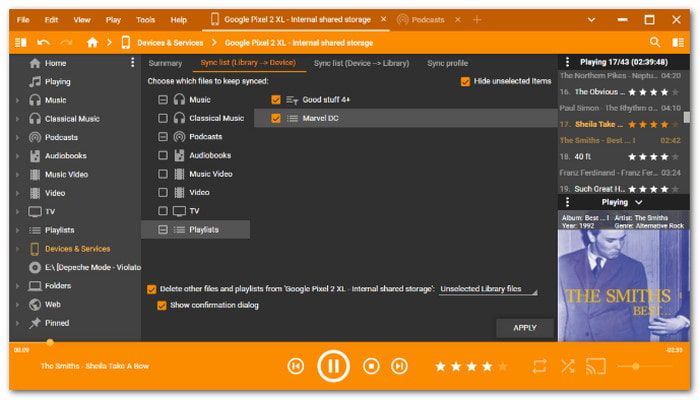Image resolution: width=700 pixels, height=400 pixels.
Task: Open the File menu
Action: click(x=23, y=20)
